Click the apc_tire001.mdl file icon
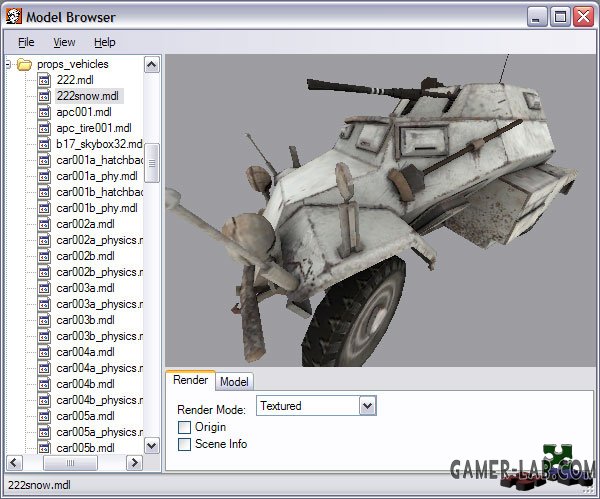The height and width of the screenshot is (499, 600). click(x=44, y=128)
